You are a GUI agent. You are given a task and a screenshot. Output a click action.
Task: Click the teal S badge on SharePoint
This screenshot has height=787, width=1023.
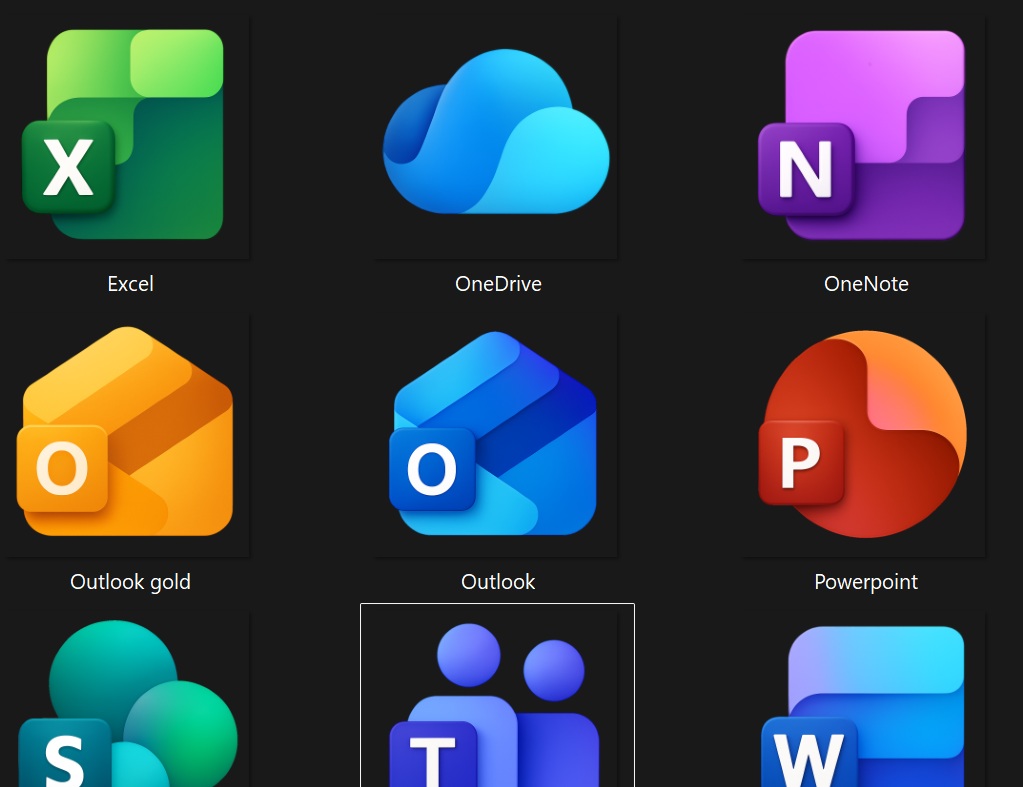pos(62,757)
